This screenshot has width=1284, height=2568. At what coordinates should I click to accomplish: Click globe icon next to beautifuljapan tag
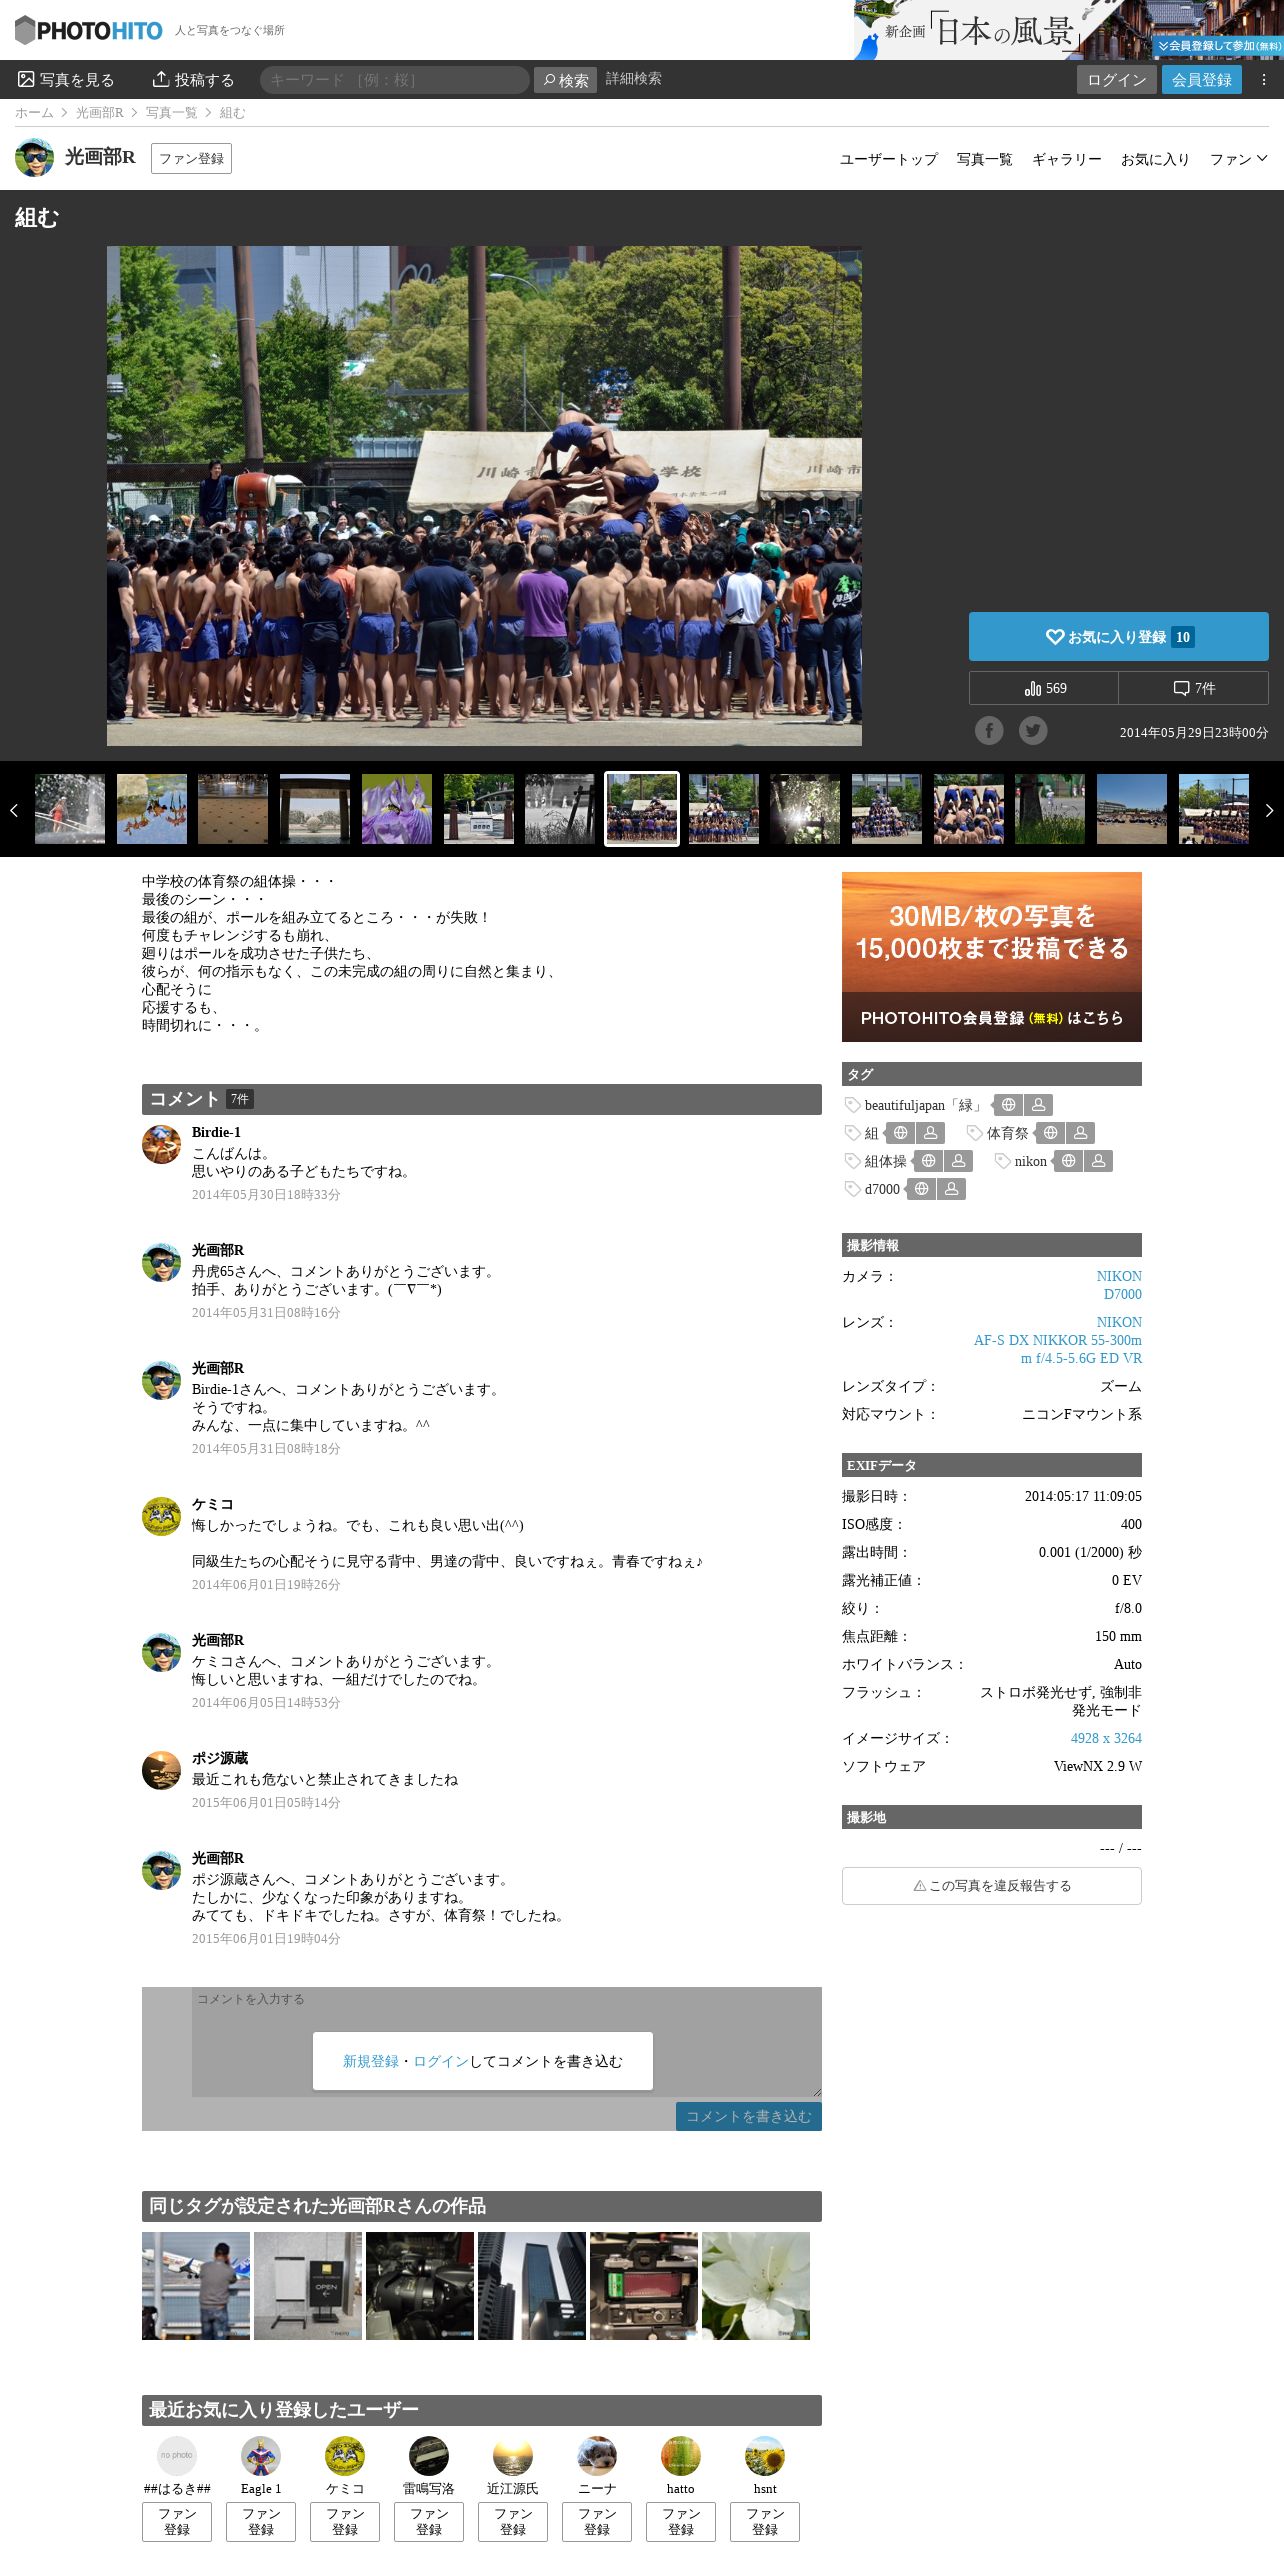point(1009,1105)
